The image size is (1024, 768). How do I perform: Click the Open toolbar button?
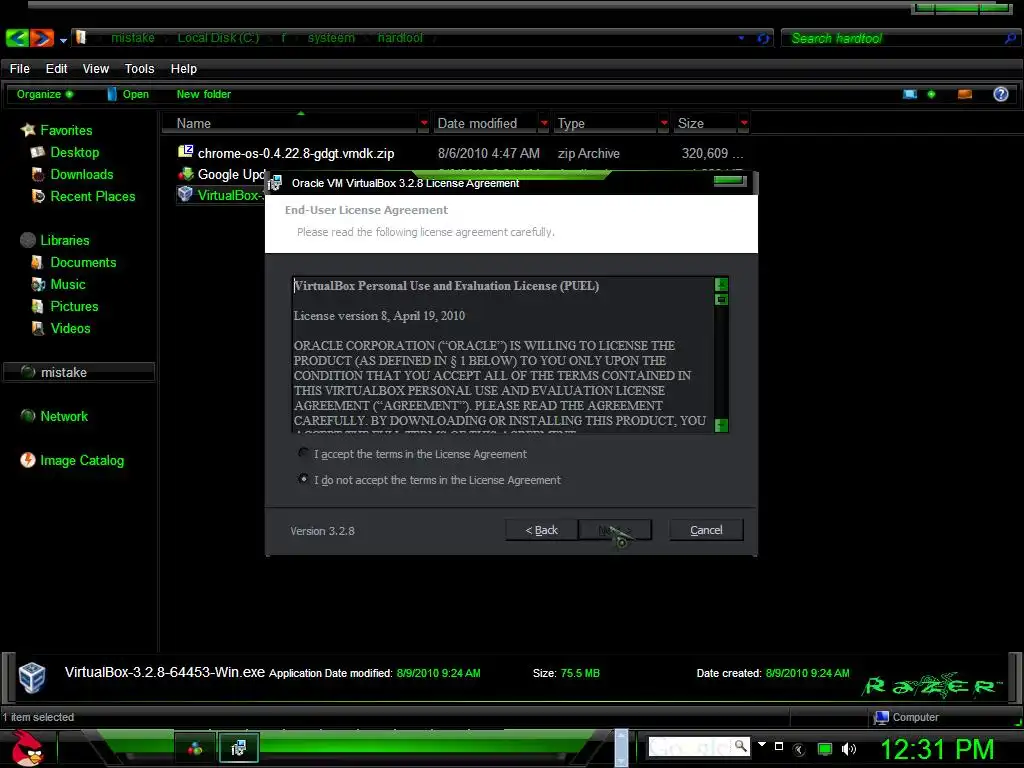pos(128,94)
